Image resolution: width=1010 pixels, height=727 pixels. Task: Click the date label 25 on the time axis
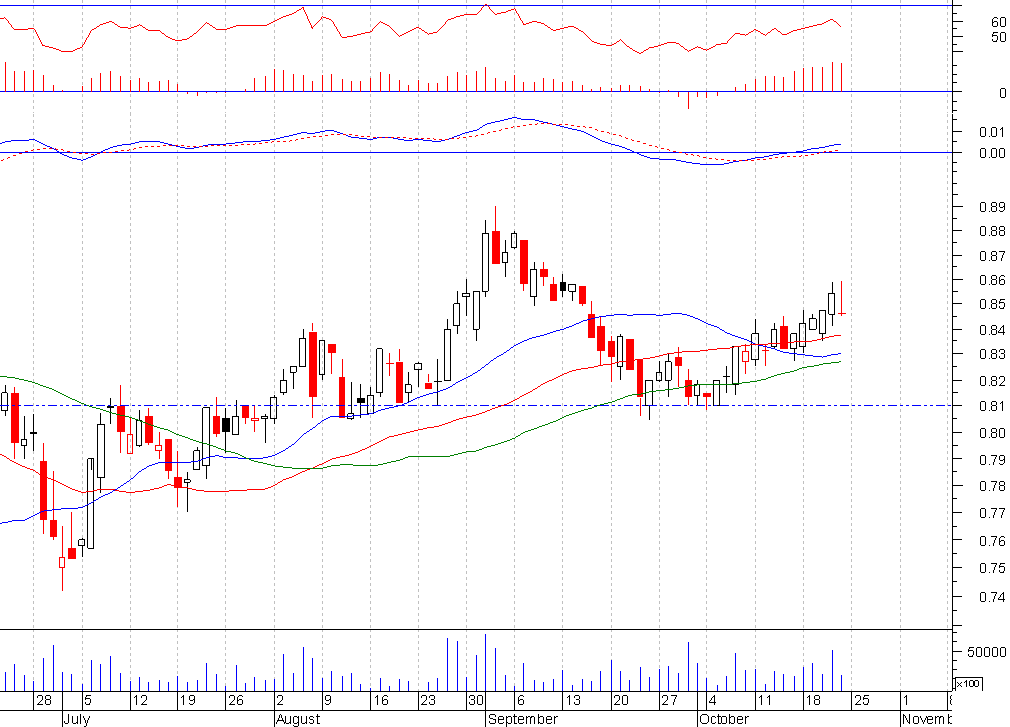862,701
